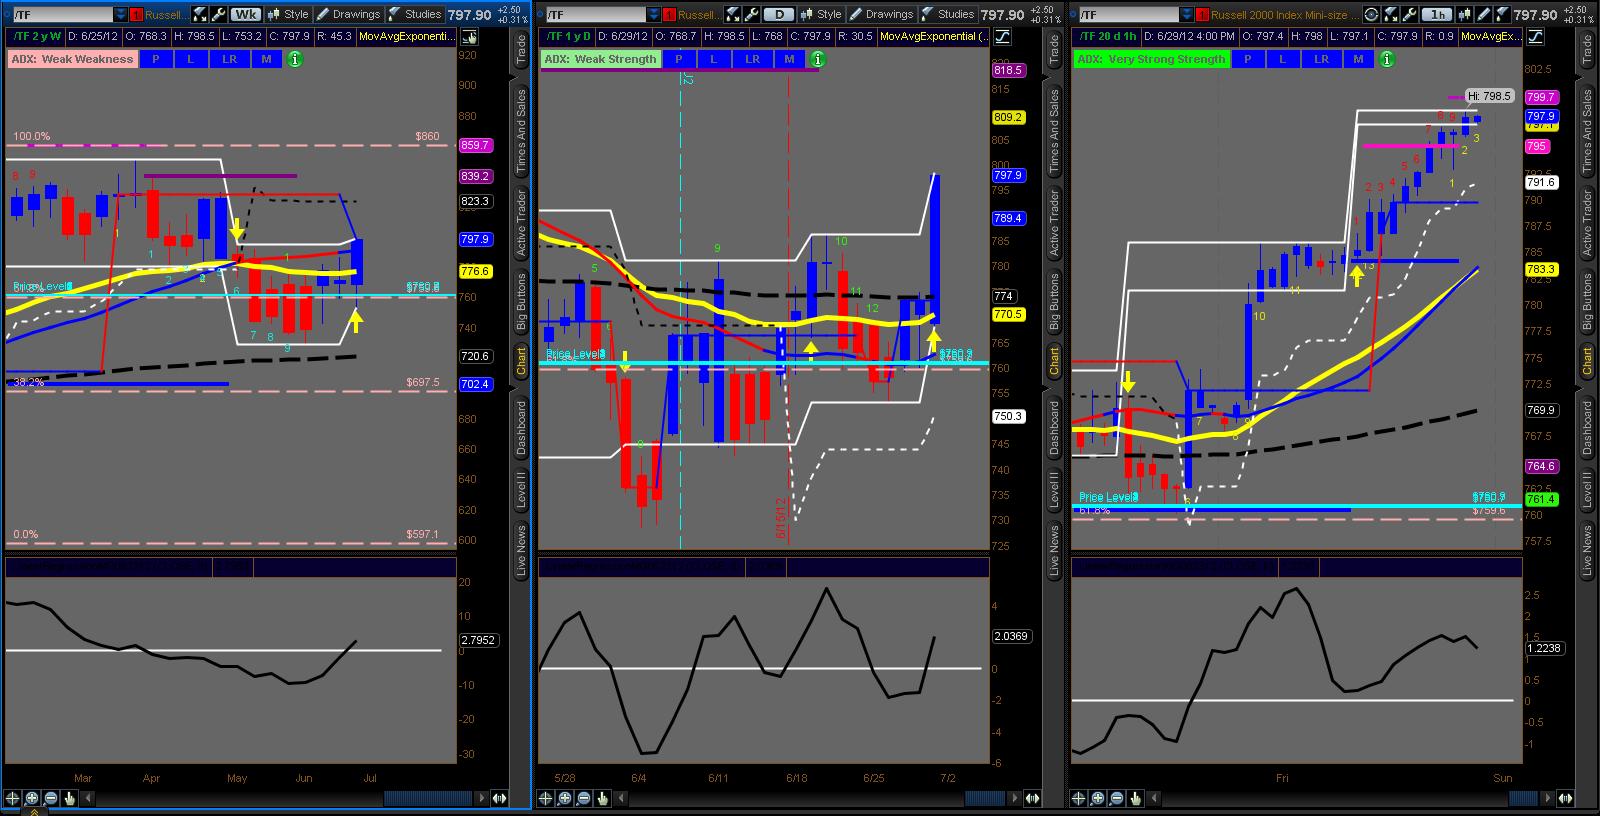Image resolution: width=1600 pixels, height=816 pixels.
Task: Select pan hand tool under daily chart
Action: point(602,798)
